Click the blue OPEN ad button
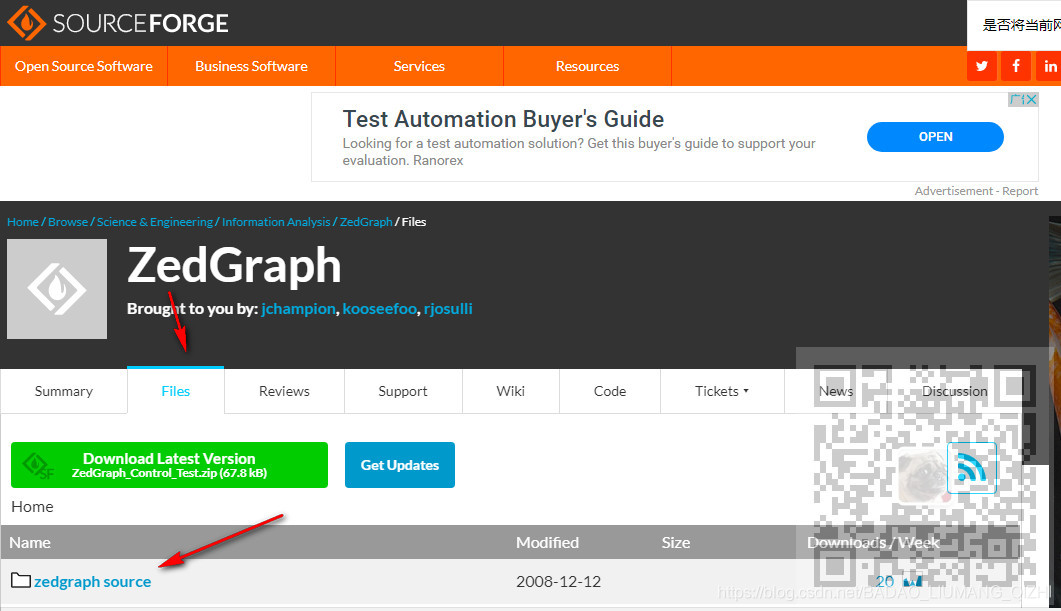Image resolution: width=1061 pixels, height=611 pixels. (x=934, y=136)
